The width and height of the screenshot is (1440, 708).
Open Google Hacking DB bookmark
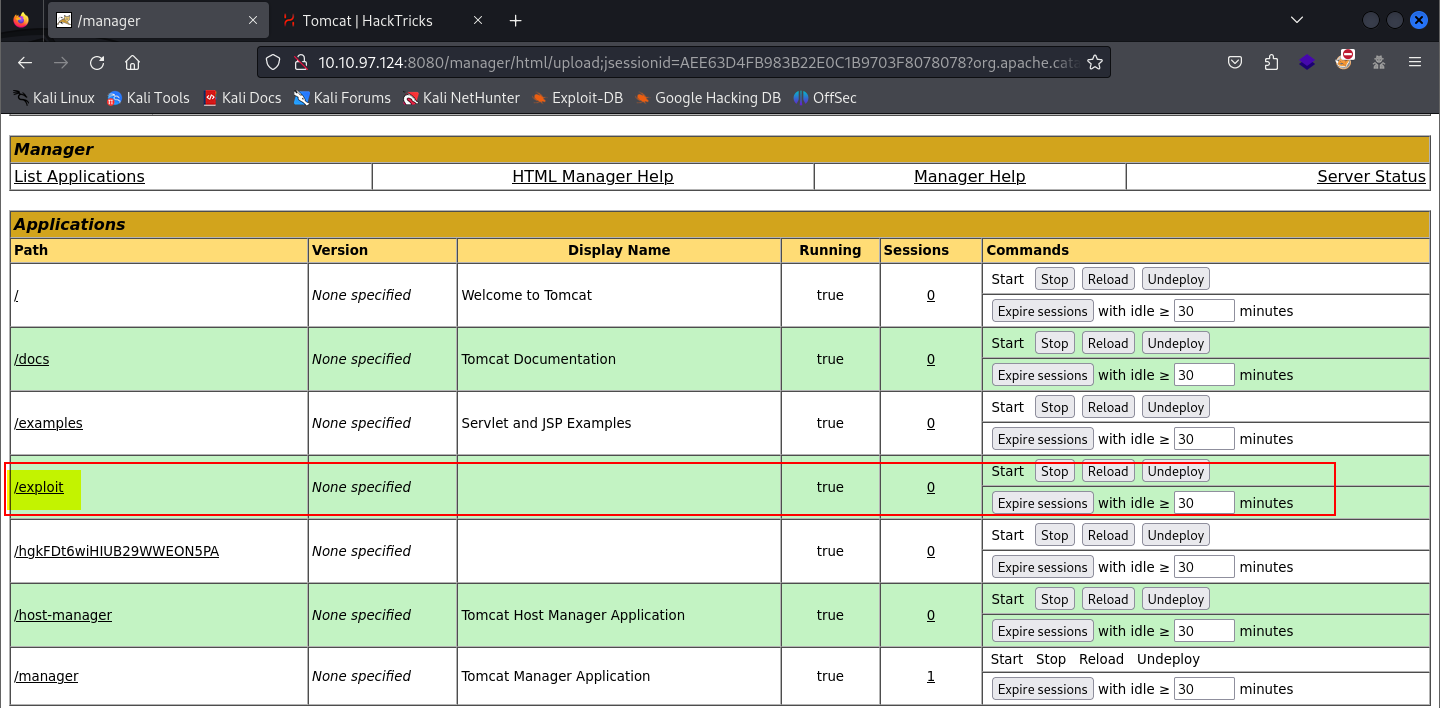click(x=707, y=98)
